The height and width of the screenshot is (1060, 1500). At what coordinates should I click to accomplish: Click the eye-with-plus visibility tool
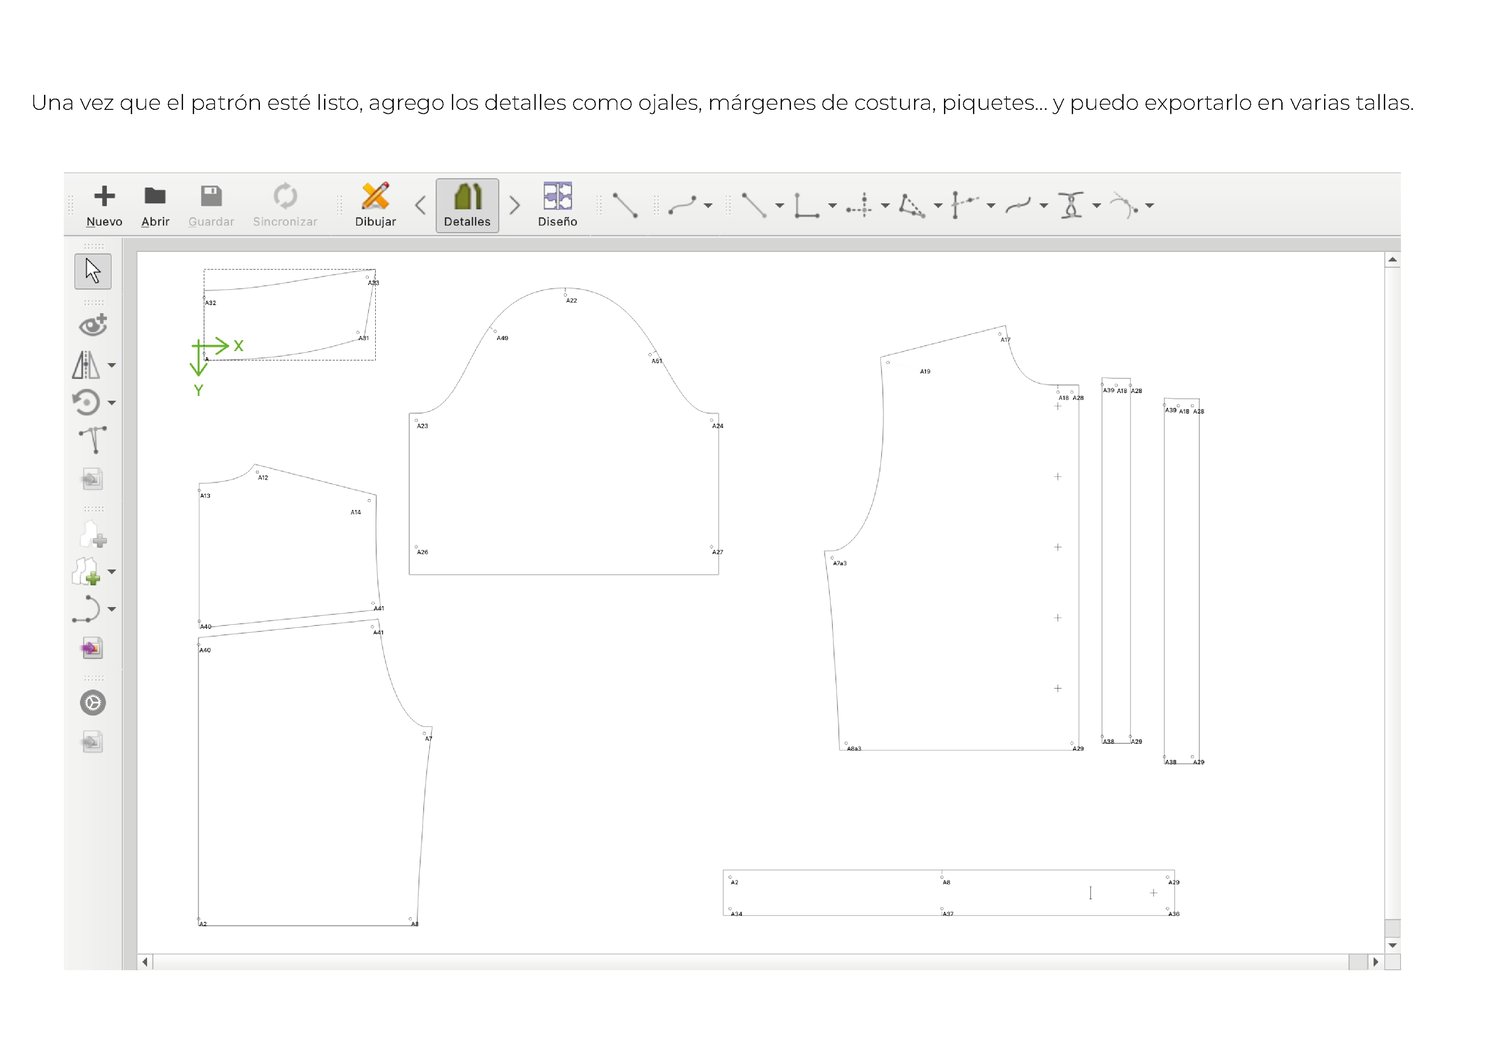click(93, 325)
